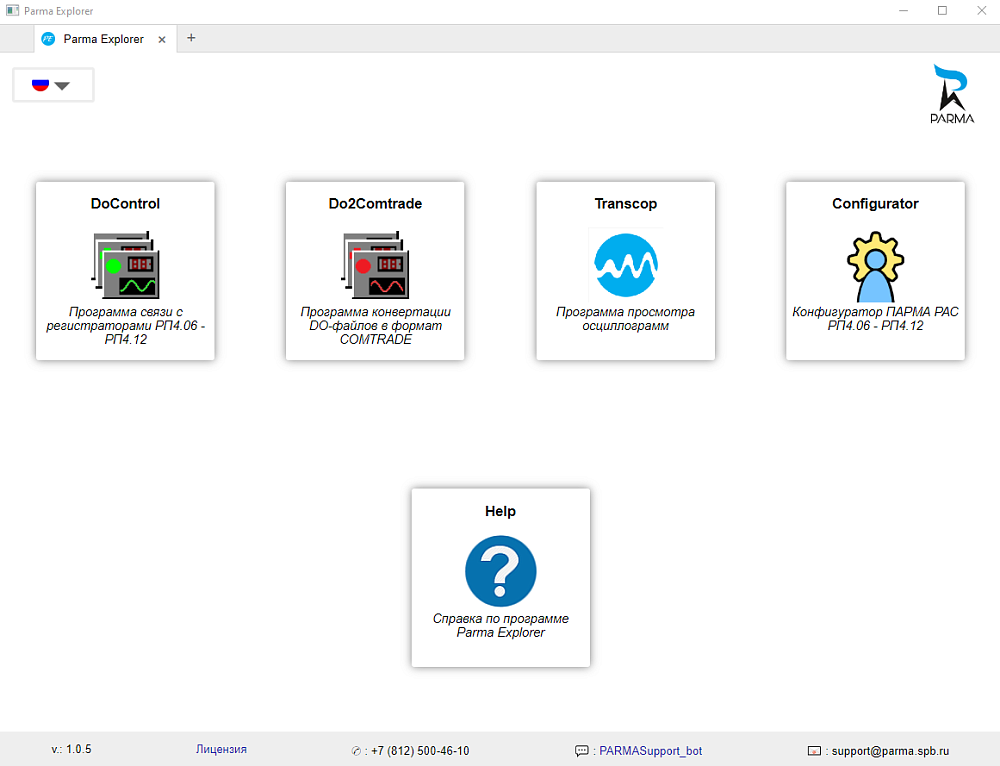This screenshot has height=766, width=1000.
Task: Minimize the Parma Explorer window
Action: pyautogui.click(x=903, y=11)
